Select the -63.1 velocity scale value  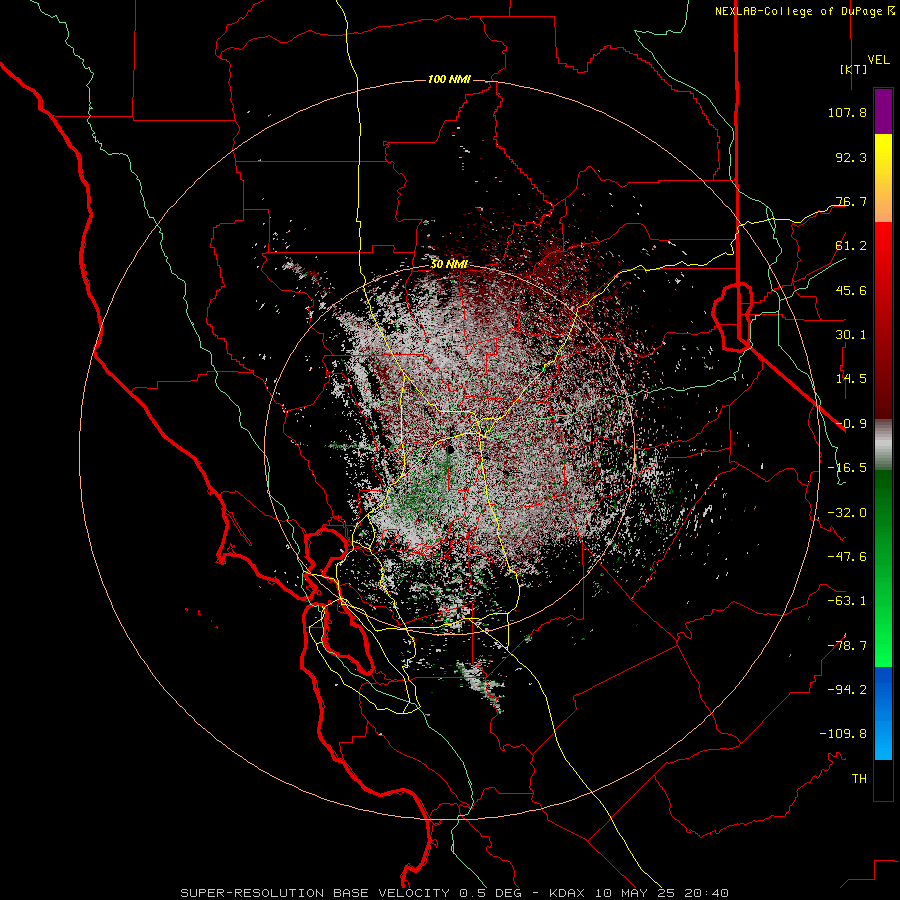847,601
